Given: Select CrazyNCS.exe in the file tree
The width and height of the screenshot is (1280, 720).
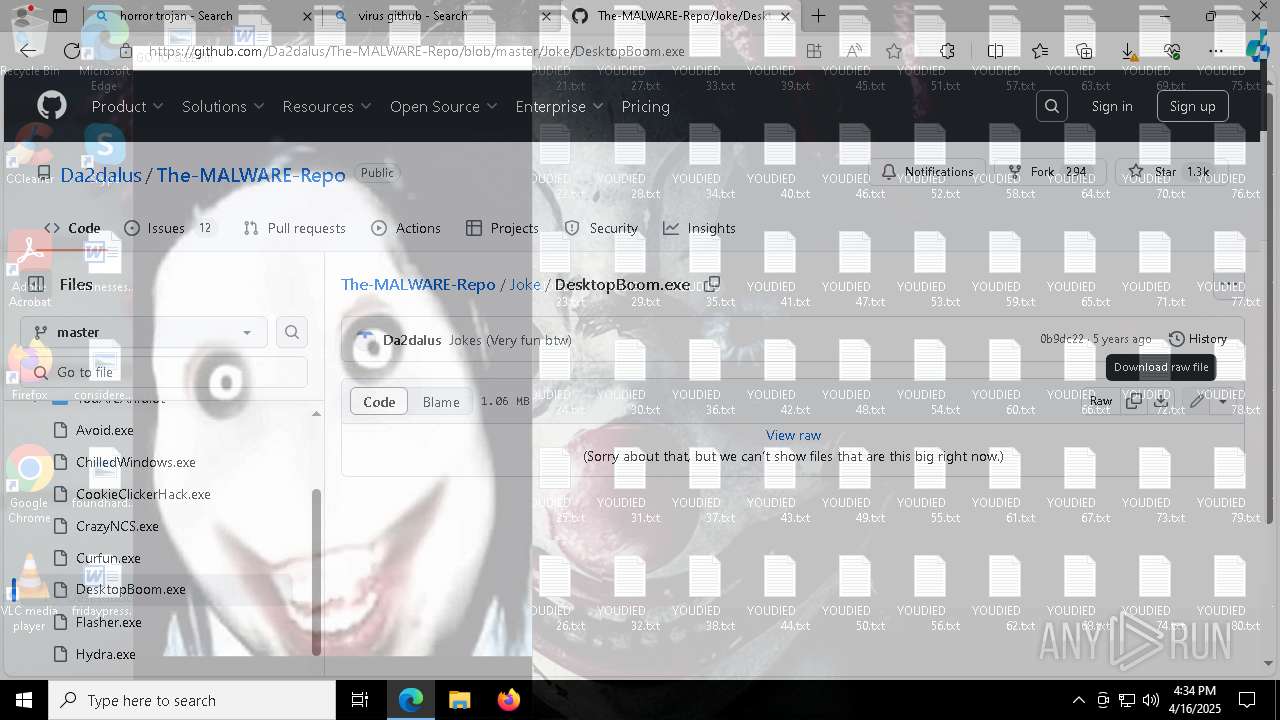Looking at the screenshot, I should 117,526.
